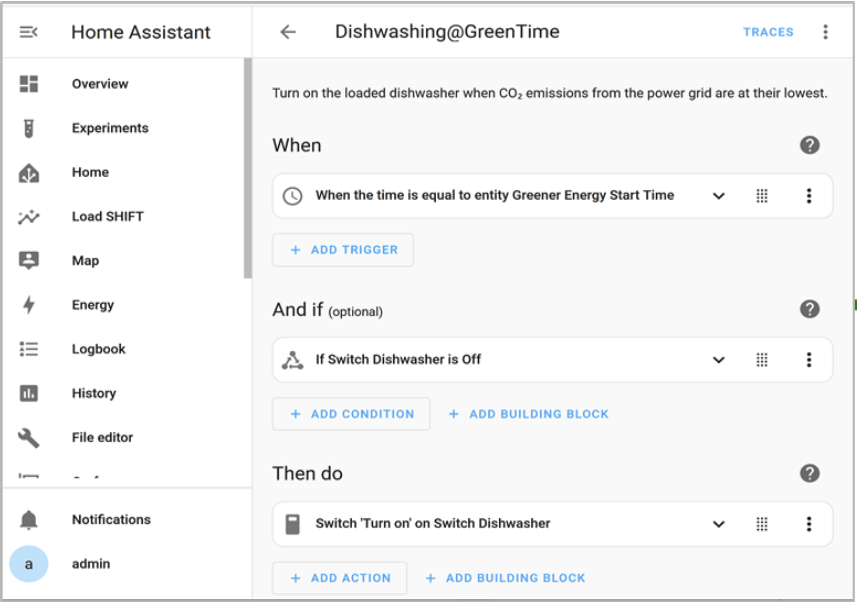Click the File editor wrench icon
This screenshot has width=857, height=602.
coord(29,437)
